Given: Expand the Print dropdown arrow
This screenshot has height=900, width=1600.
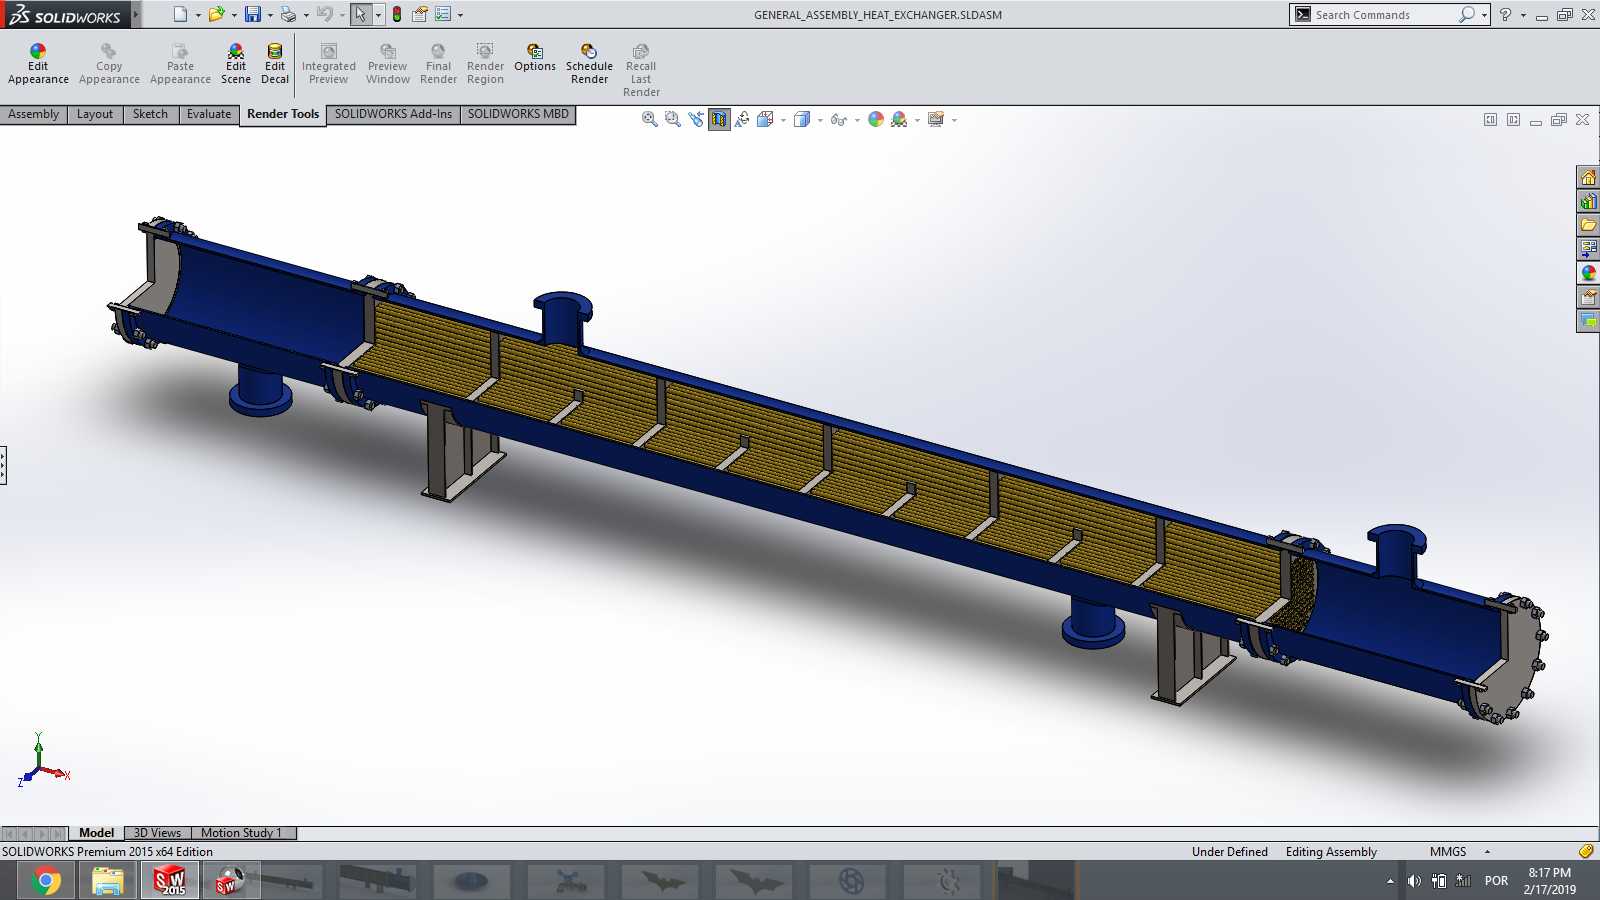Looking at the screenshot, I should point(306,15).
